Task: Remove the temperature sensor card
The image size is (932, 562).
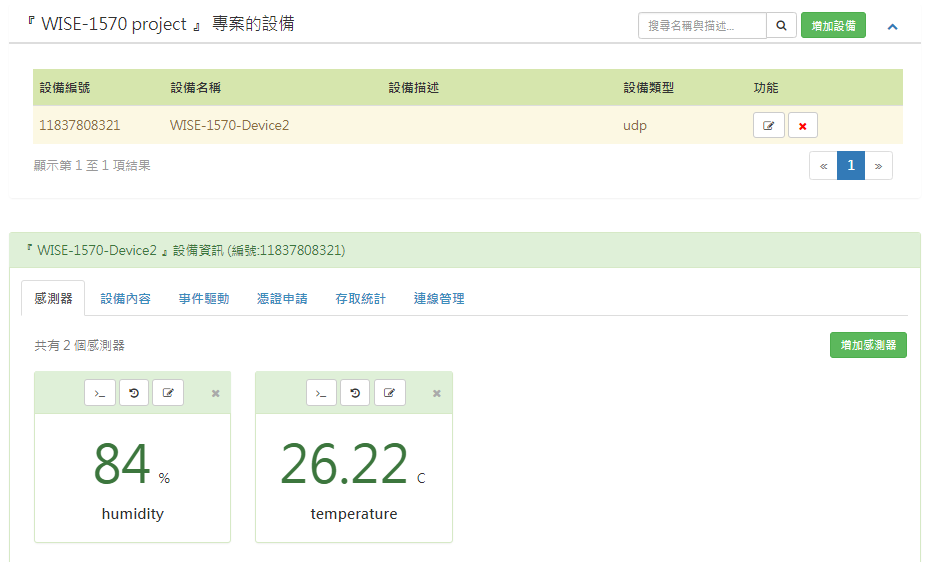Action: 436,393
